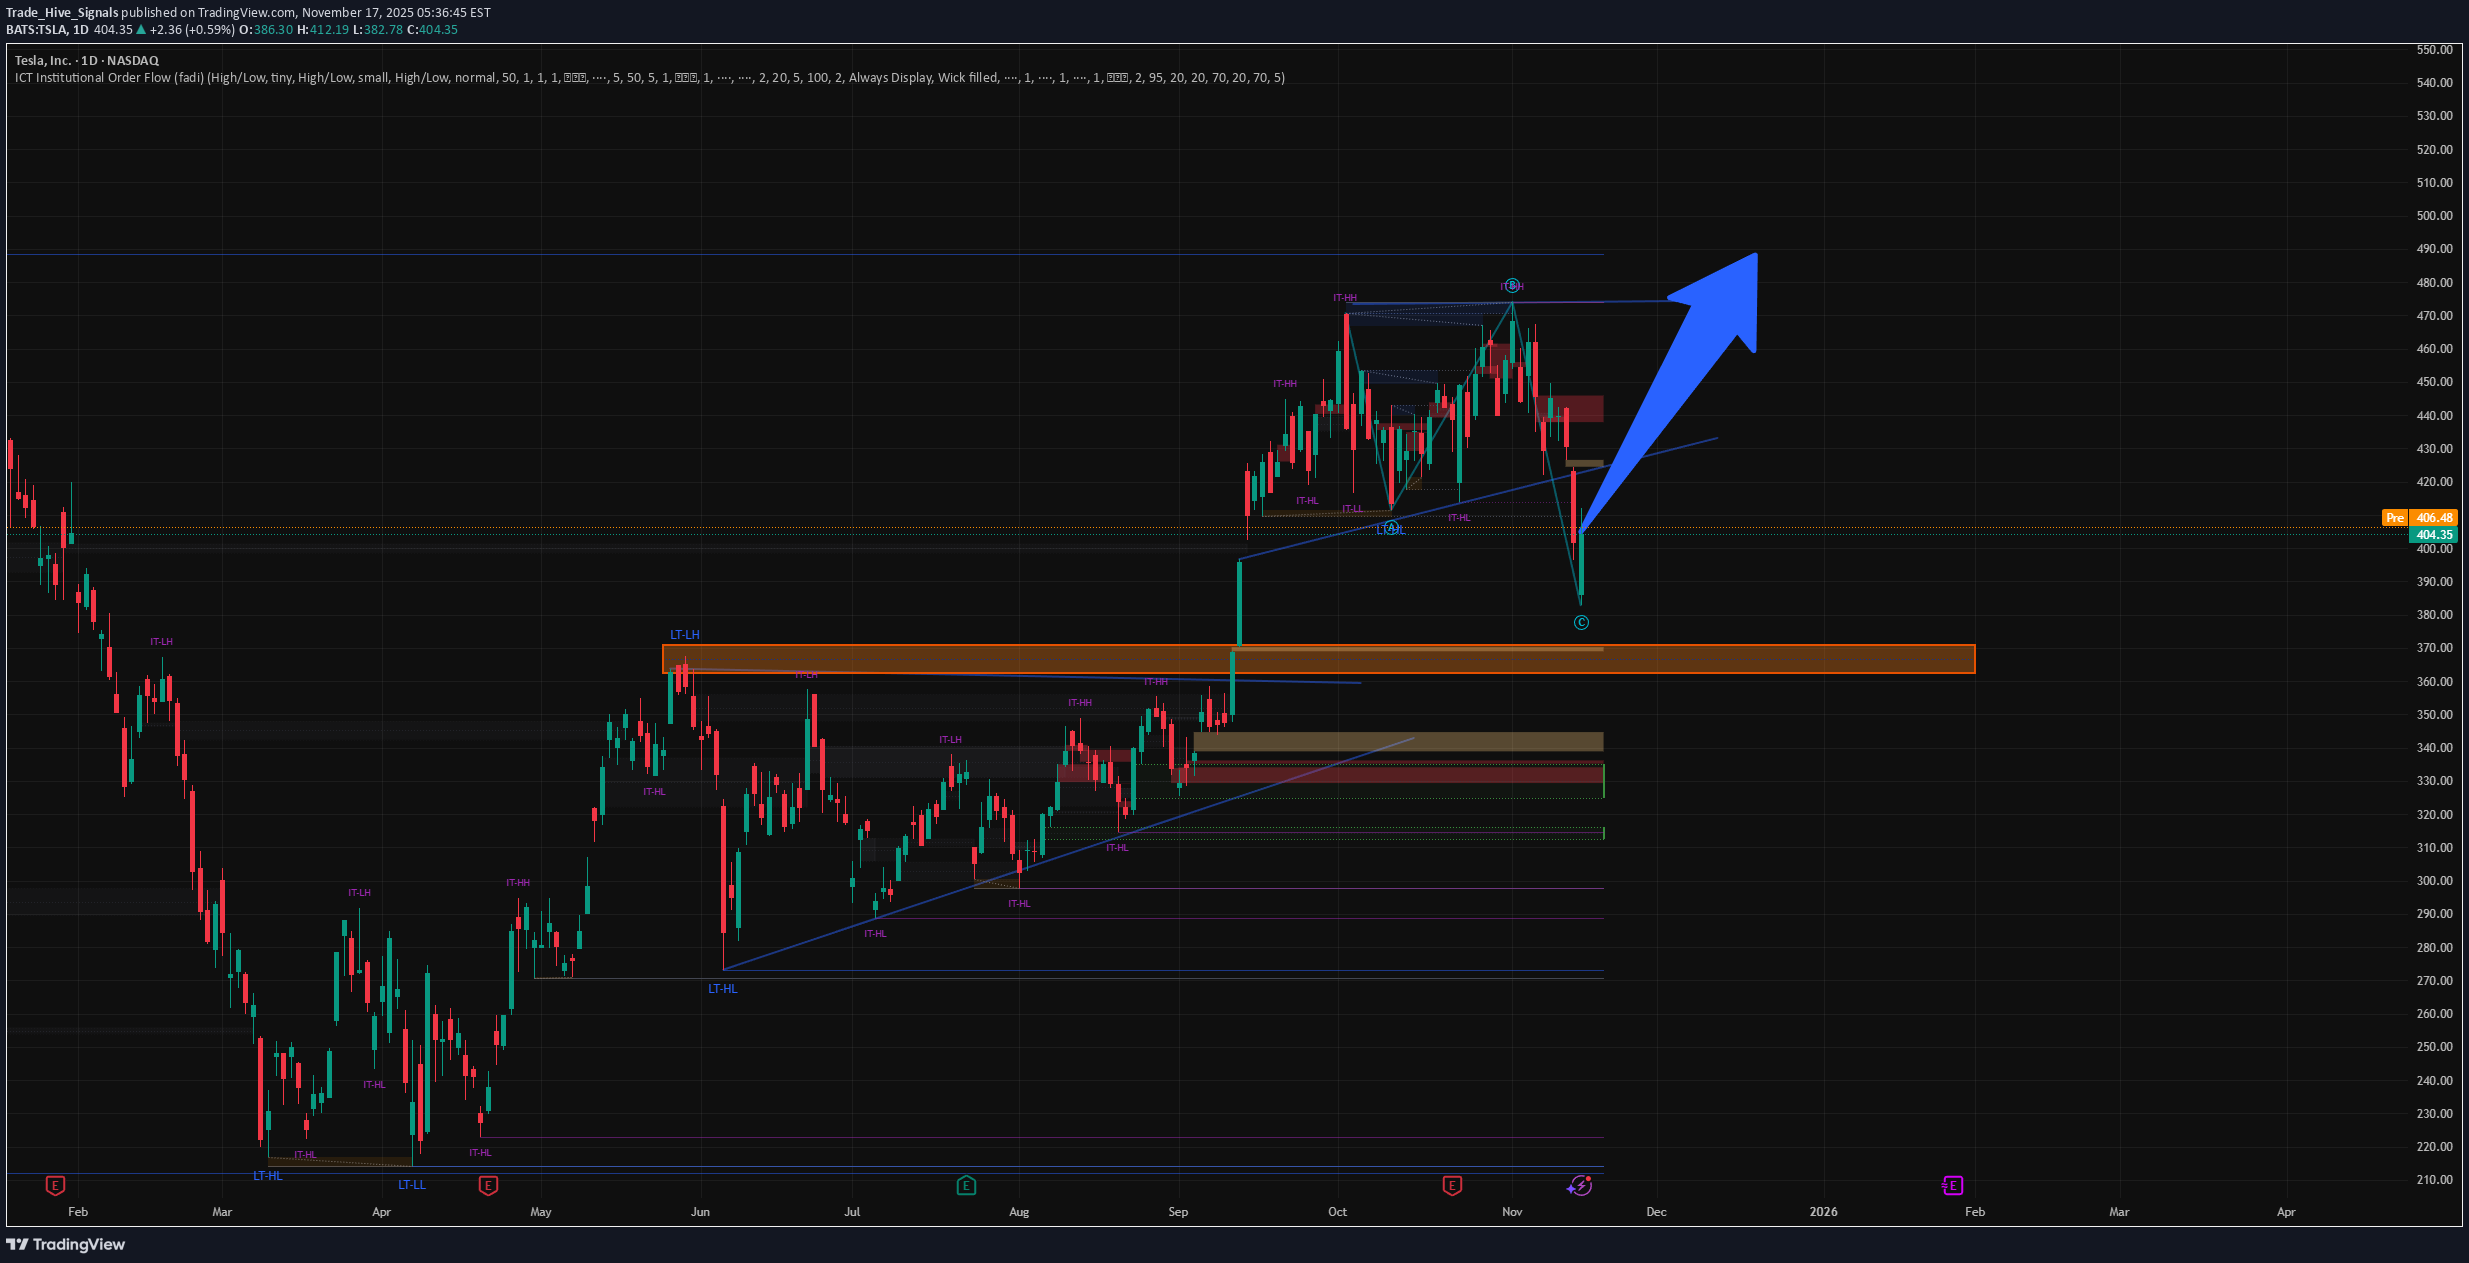Click the green upcoming earnings icon near August
Viewport: 2469px width, 1263px height.
(966, 1186)
